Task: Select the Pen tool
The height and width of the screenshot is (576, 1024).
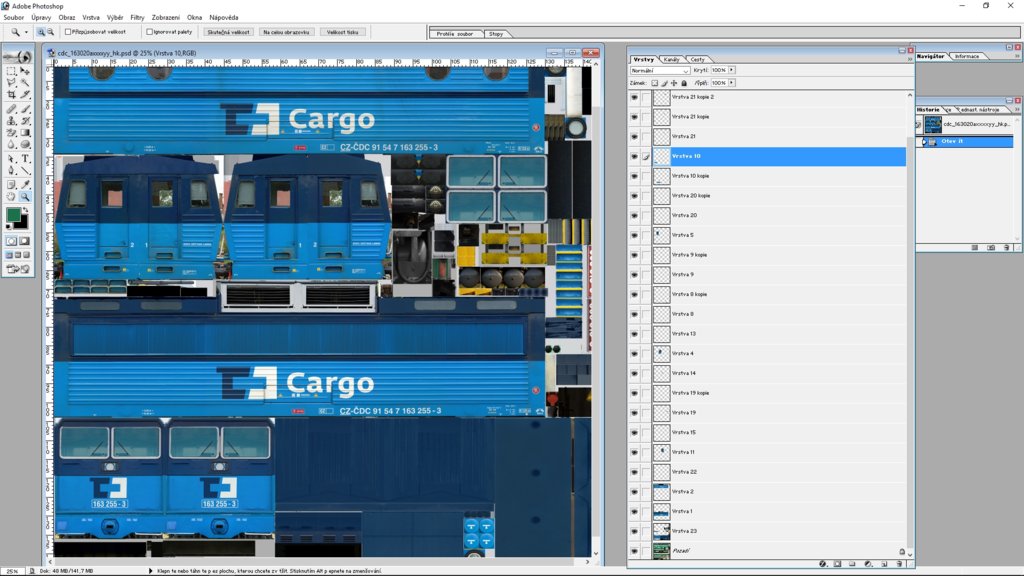Action: click(x=10, y=170)
